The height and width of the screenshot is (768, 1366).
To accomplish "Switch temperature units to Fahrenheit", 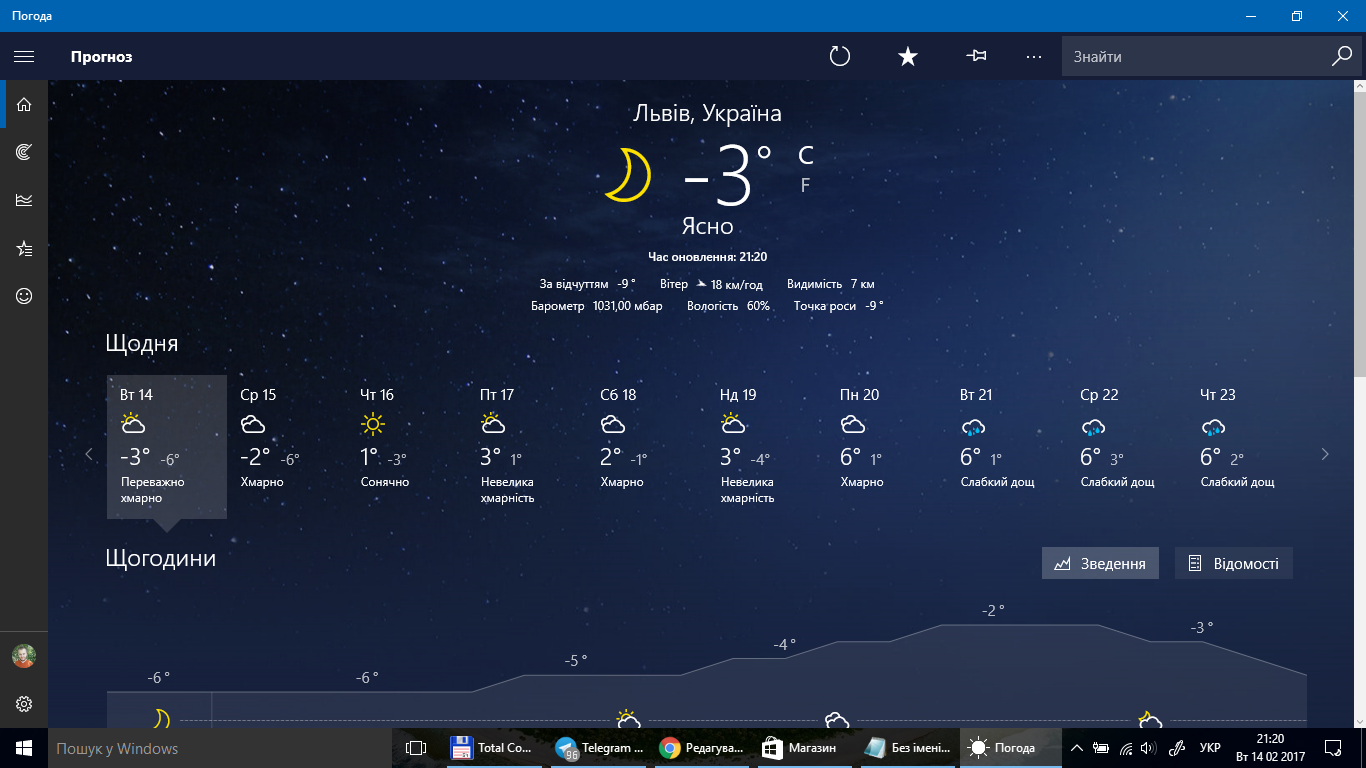I will tap(805, 185).
